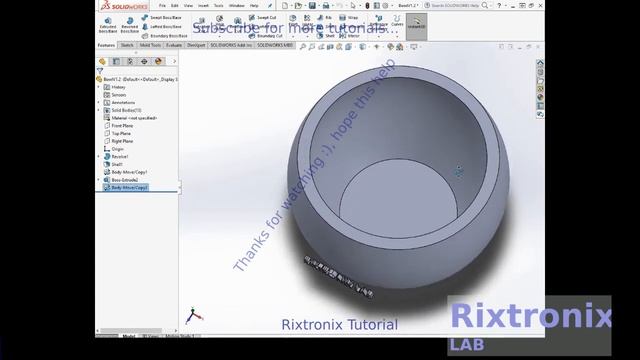Screen dimensions: 640x360
Task: Select the highlighted Body-Move/Copy2 feature
Action: 126,187
